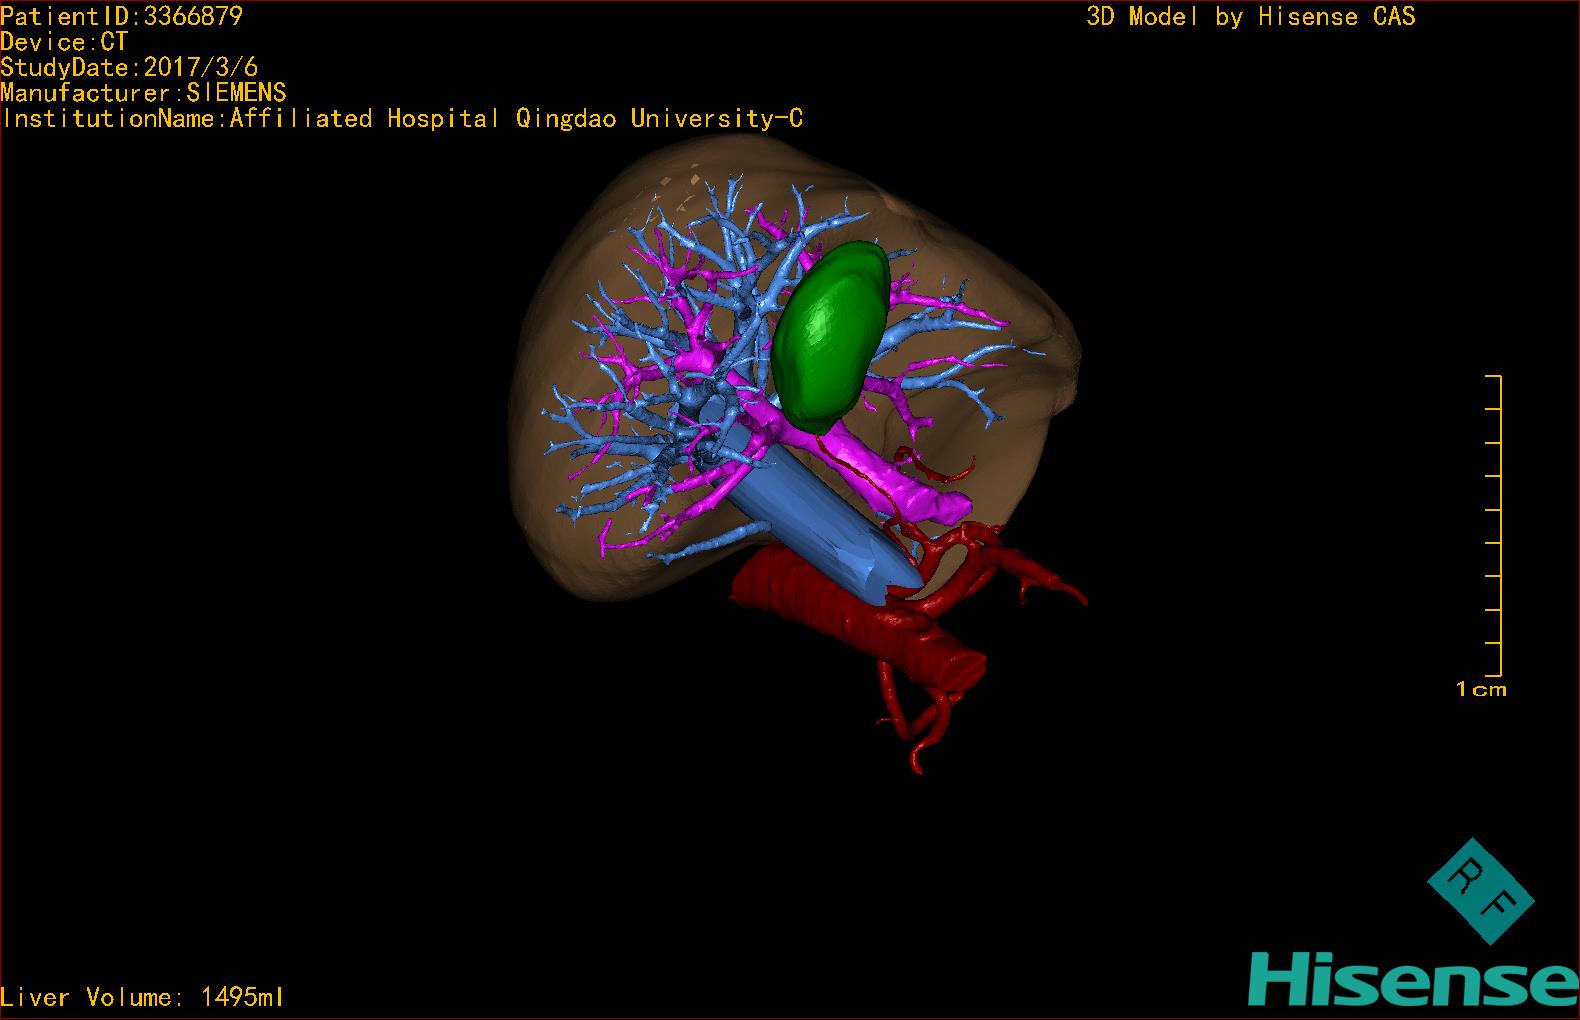Click the PatientID:3366879 text
This screenshot has height=1020, width=1580.
tap(121, 16)
